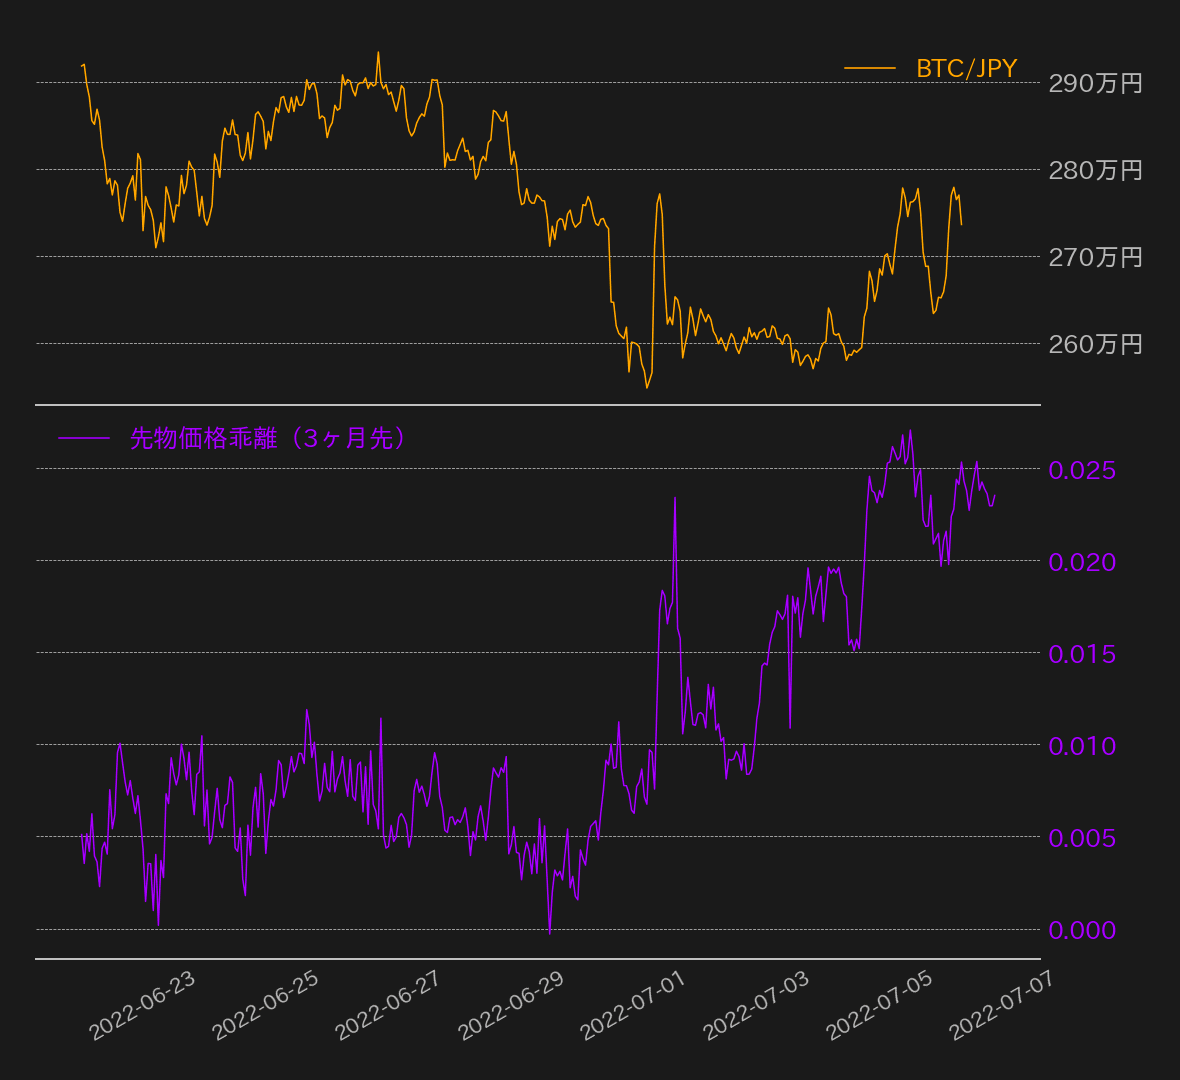Select the 0.020 axis tick label
The image size is (1180, 1080).
click(x=1082, y=561)
